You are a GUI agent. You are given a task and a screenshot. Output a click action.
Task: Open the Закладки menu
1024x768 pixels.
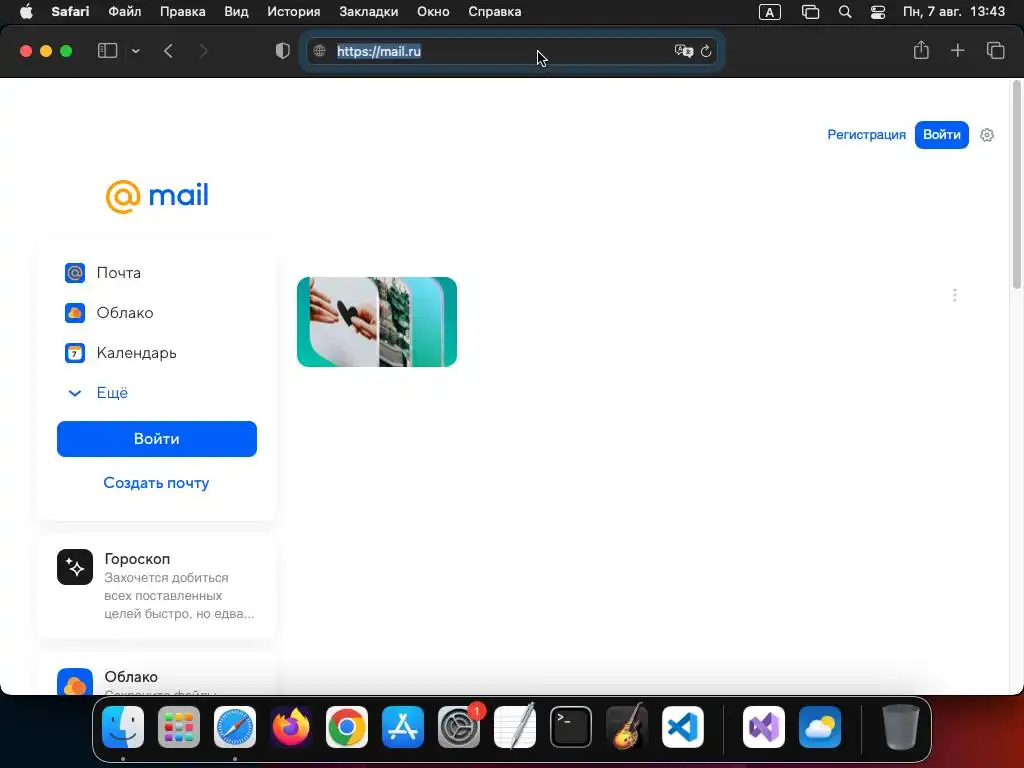coord(368,12)
